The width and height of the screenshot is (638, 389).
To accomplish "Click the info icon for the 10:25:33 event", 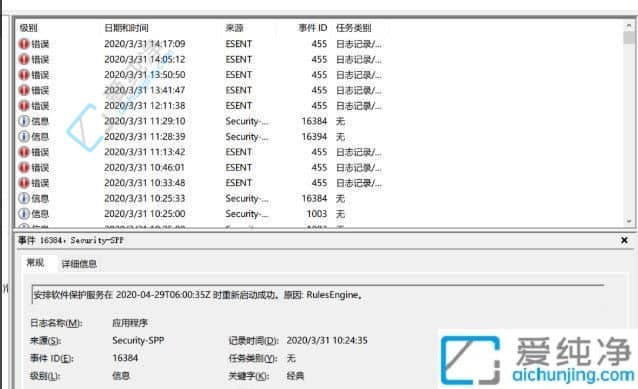I will [x=24, y=198].
